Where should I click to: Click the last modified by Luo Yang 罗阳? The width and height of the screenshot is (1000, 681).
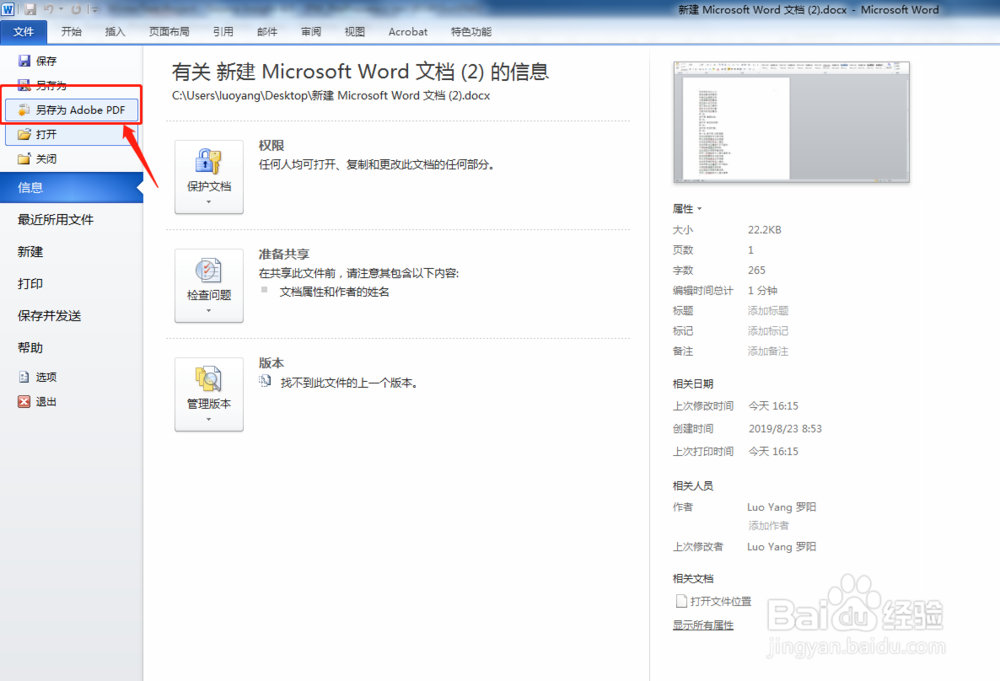(x=781, y=546)
